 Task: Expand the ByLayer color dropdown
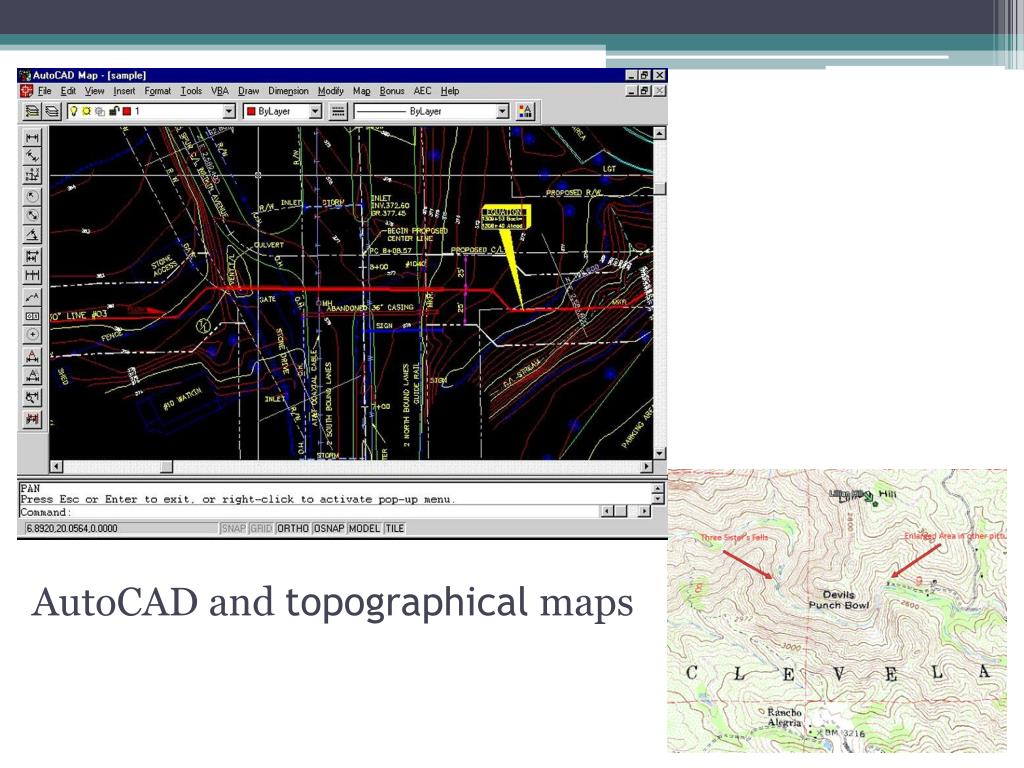tap(315, 112)
